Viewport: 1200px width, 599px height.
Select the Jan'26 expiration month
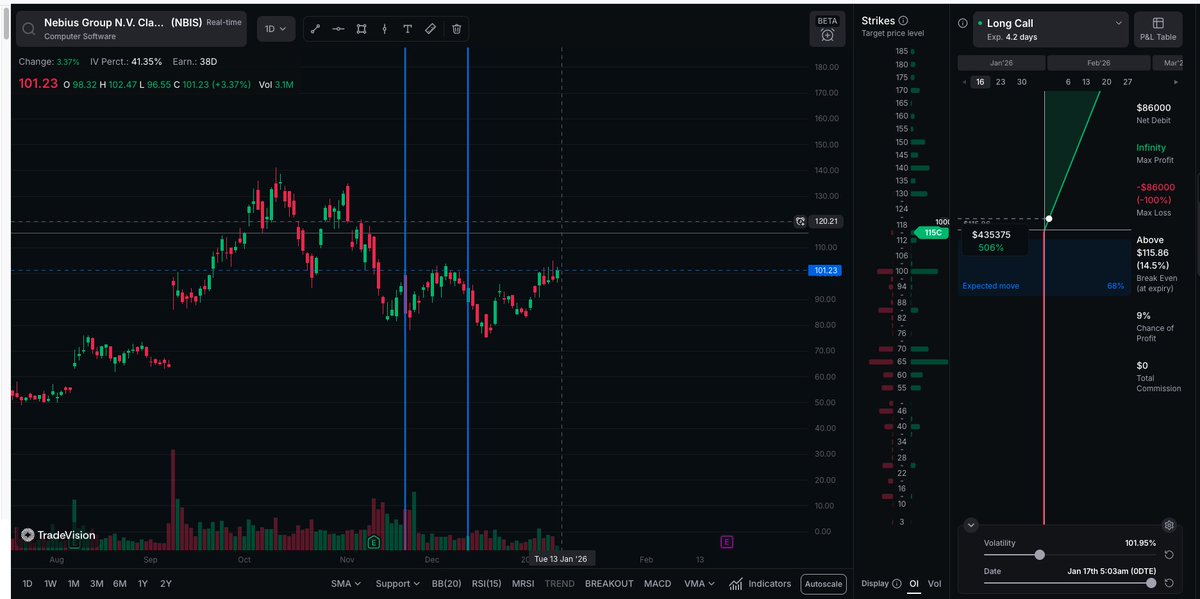[1001, 62]
